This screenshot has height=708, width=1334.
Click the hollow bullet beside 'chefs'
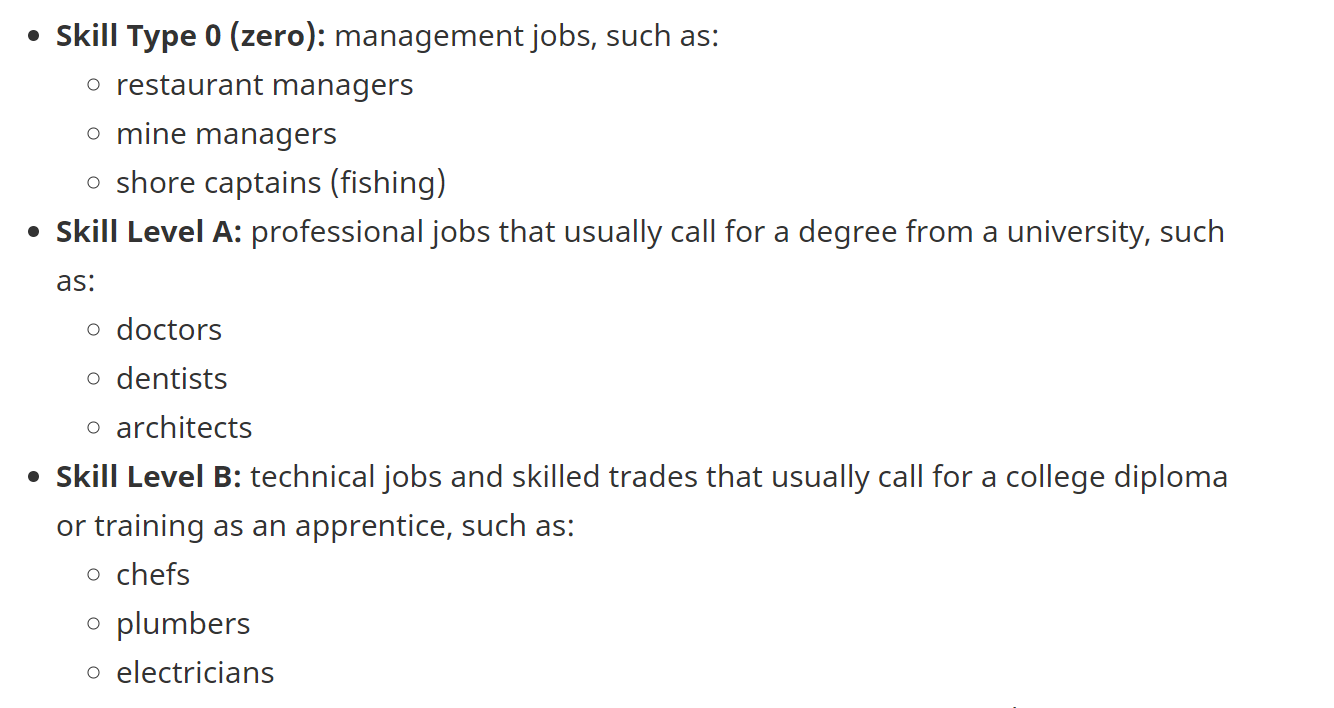pos(94,575)
